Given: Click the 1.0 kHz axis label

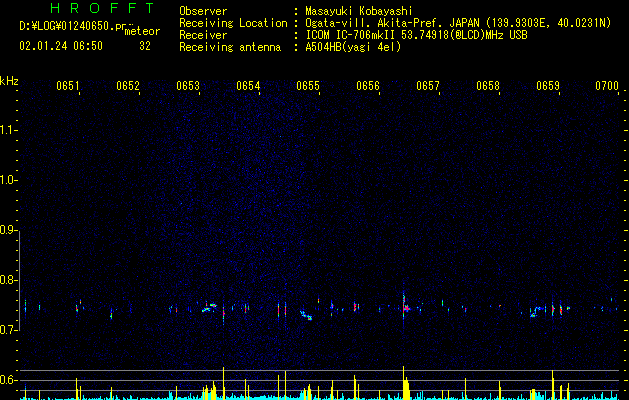Looking at the screenshot, I should point(9,180).
